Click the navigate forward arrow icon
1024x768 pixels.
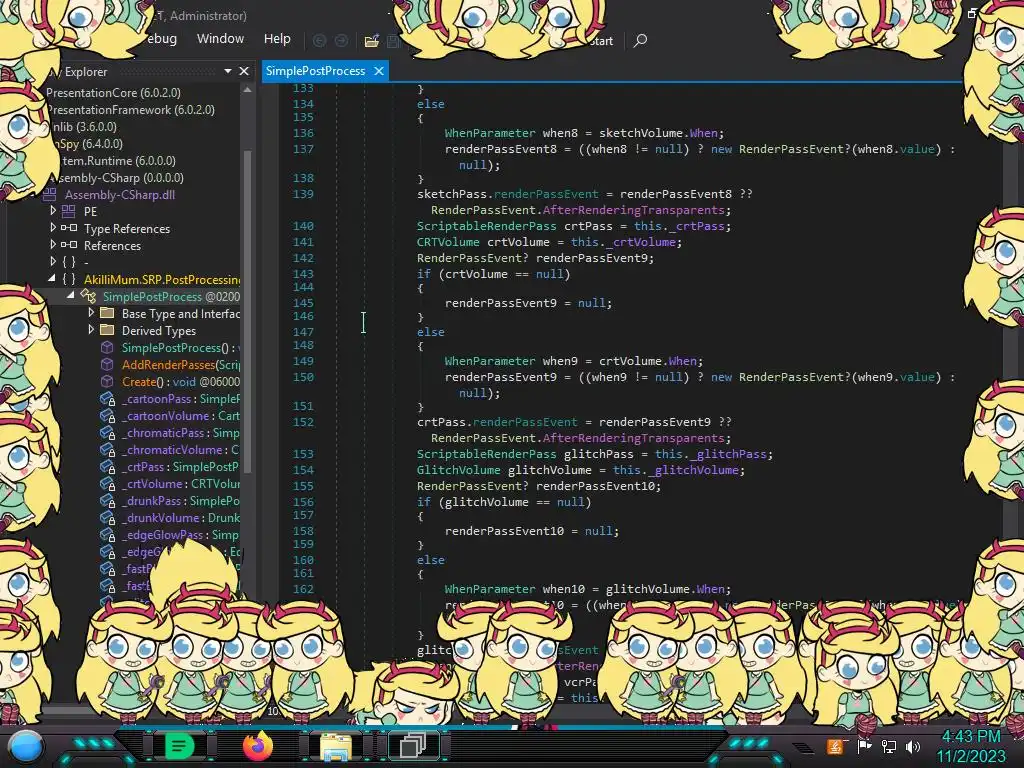[x=342, y=40]
